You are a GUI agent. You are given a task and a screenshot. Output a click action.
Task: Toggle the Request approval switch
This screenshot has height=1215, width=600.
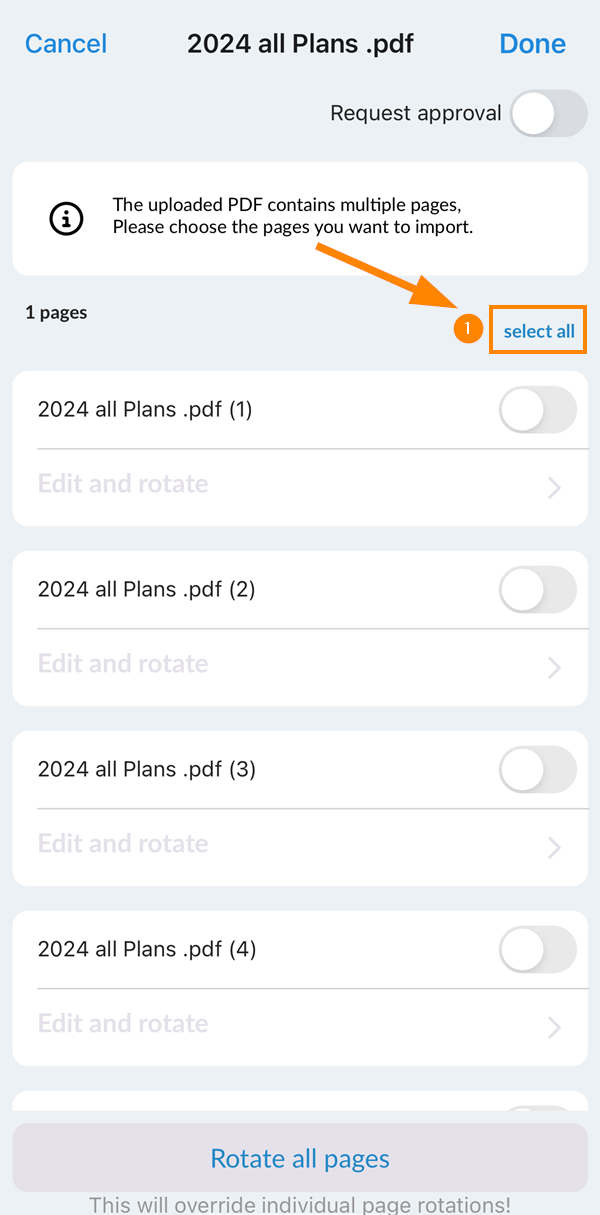548,113
